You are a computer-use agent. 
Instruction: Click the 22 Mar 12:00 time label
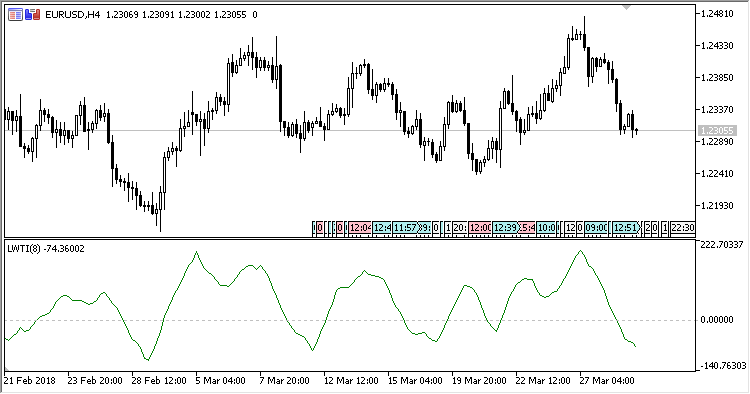[x=543, y=381]
